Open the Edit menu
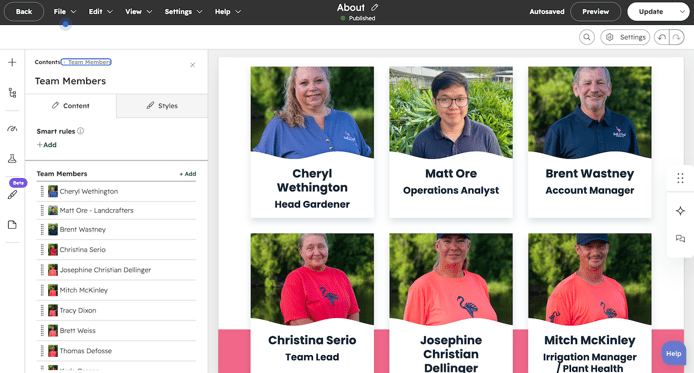The image size is (694, 373). coord(100,12)
